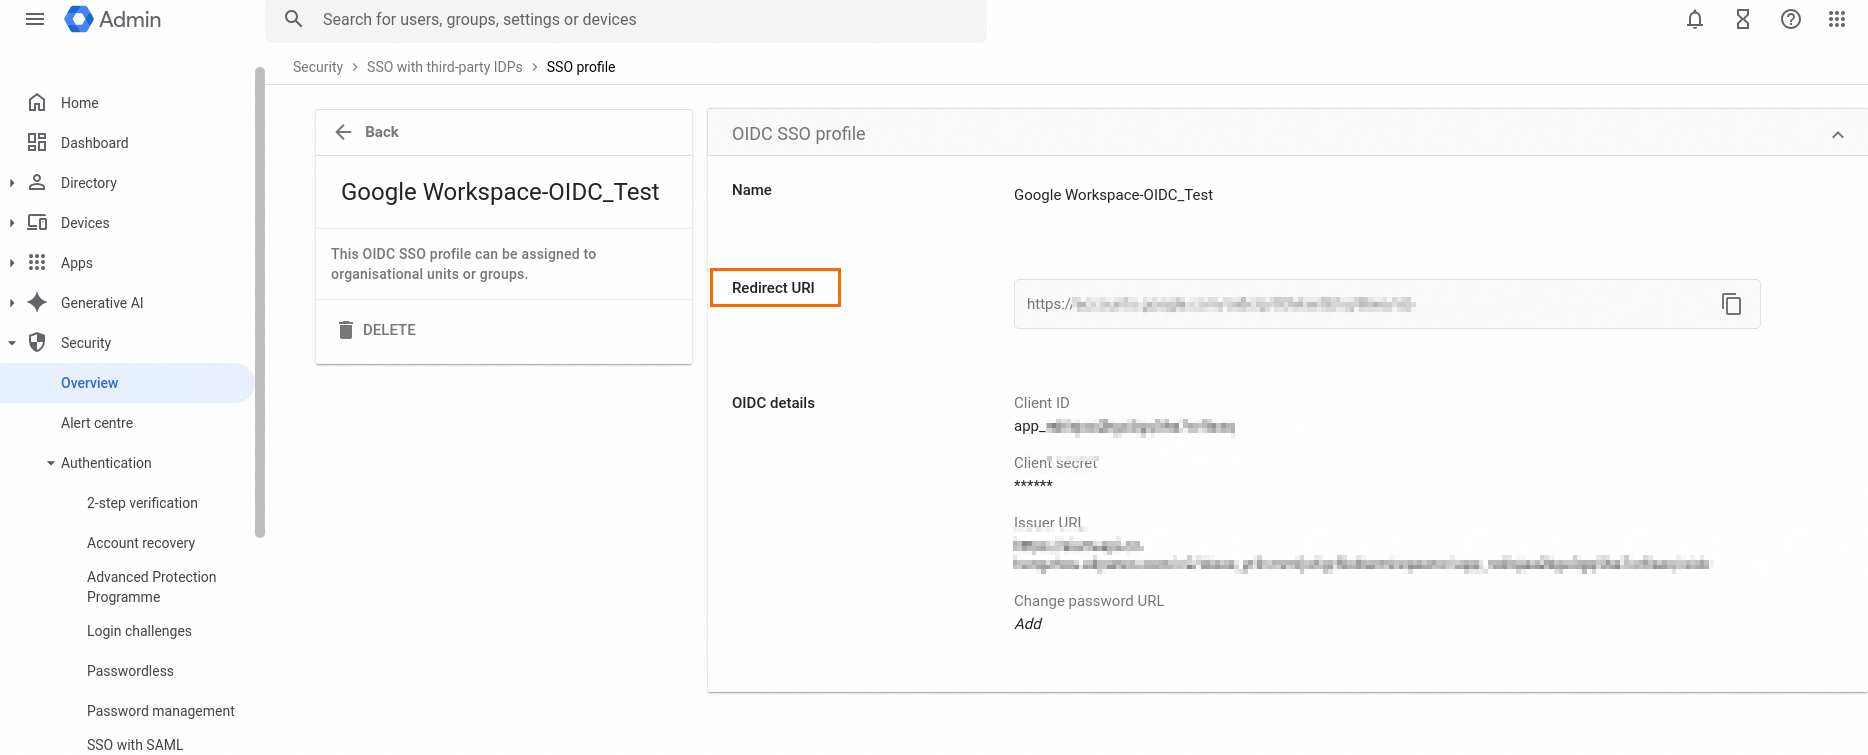The width and height of the screenshot is (1868, 755).
Task: Click the profile name value in Name row
Action: coord(1113,195)
